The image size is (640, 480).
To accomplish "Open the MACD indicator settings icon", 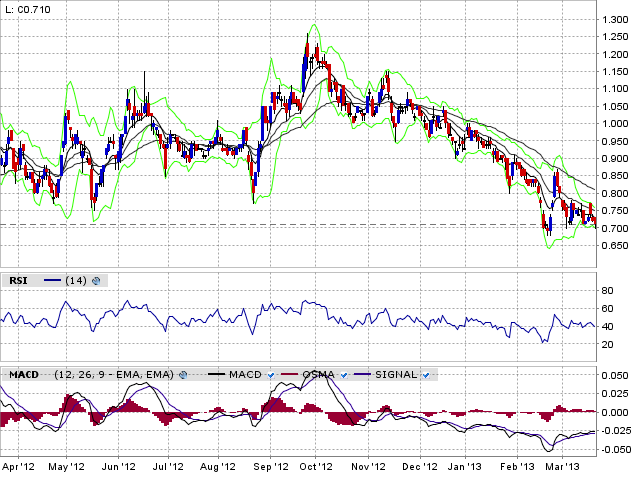I will coord(183,375).
